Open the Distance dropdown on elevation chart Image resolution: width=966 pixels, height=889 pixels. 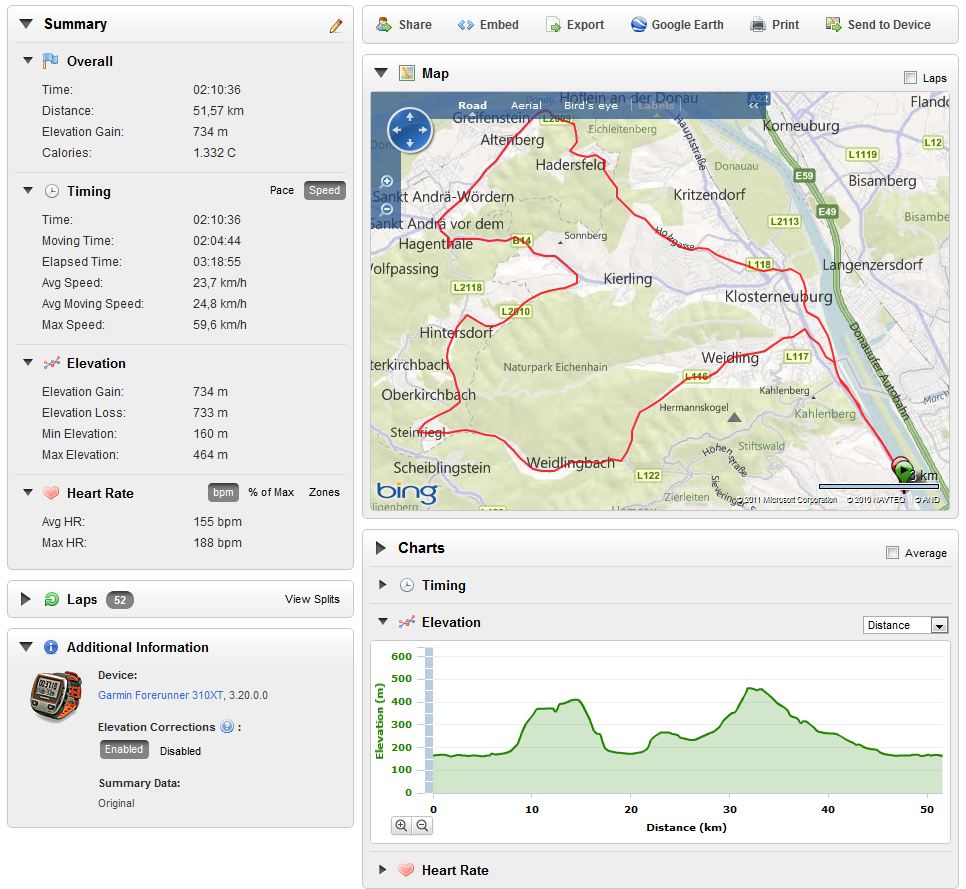tap(939, 625)
